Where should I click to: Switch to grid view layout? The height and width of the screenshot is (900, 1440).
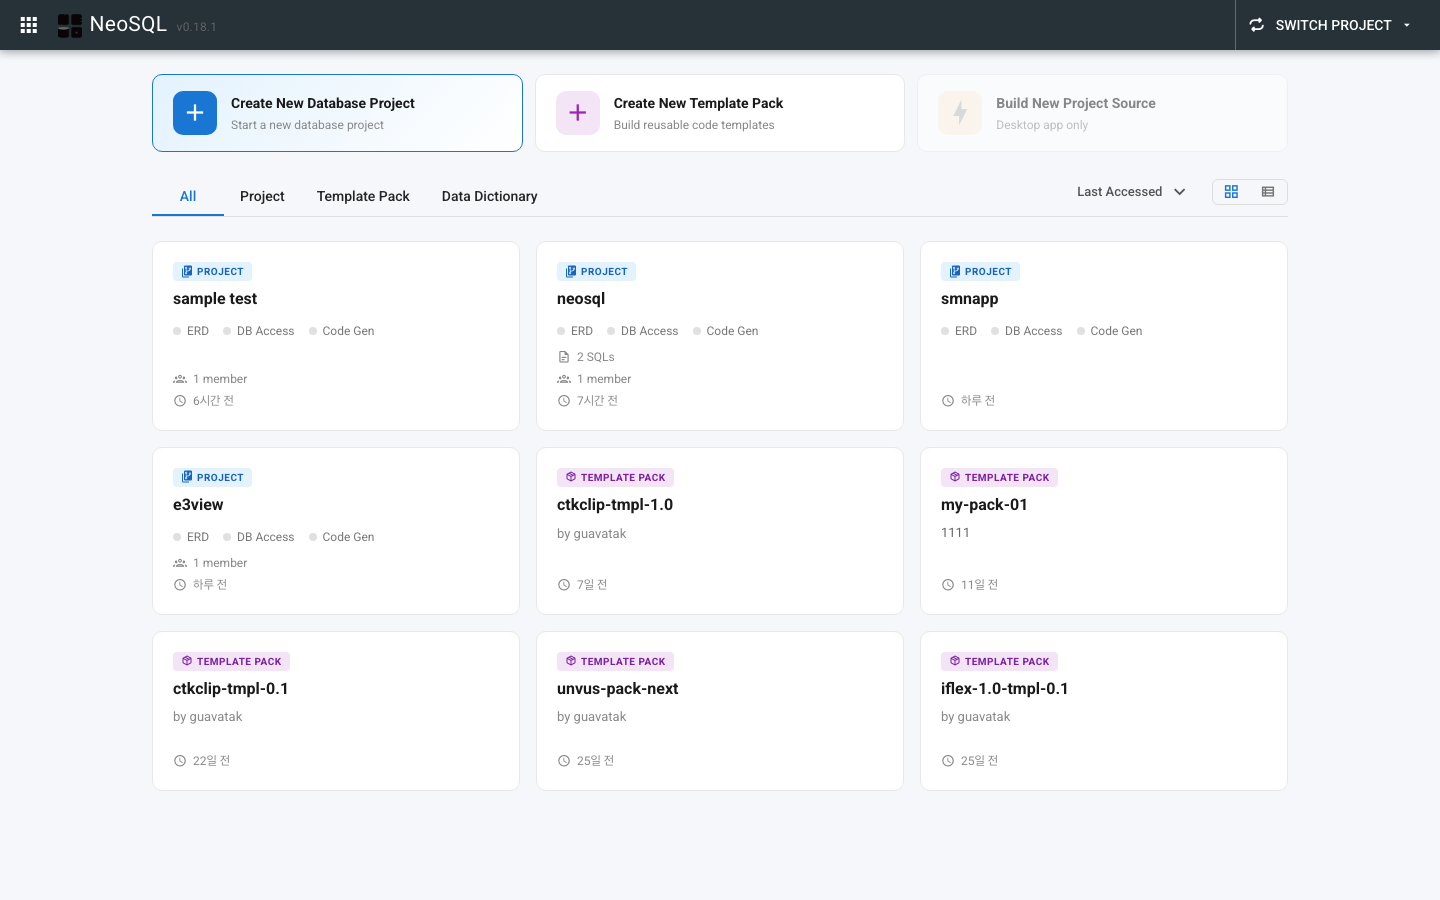point(1231,191)
